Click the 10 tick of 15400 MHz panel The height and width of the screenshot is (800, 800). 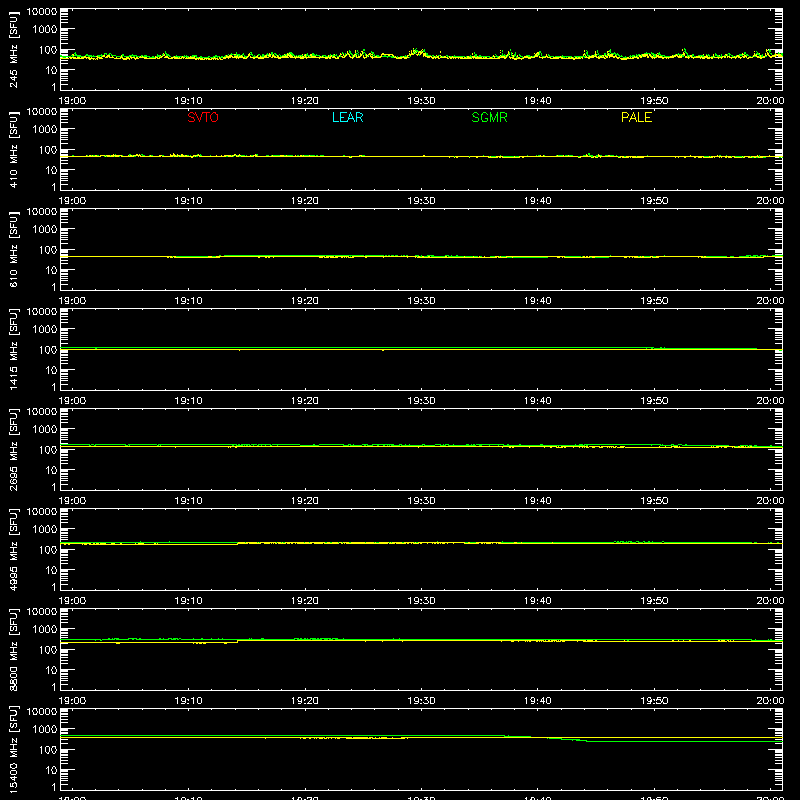[x=51, y=770]
